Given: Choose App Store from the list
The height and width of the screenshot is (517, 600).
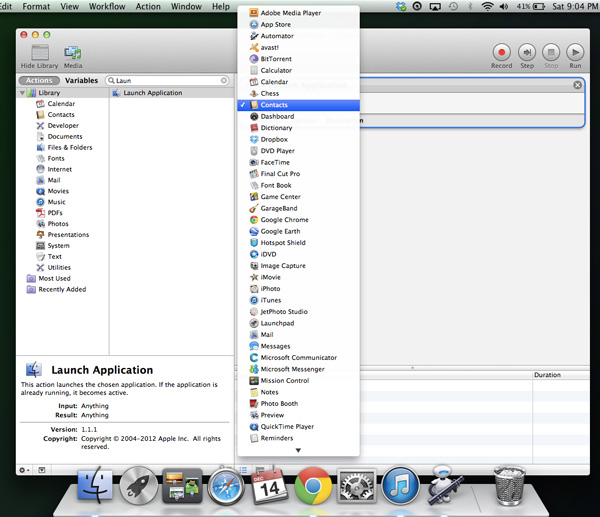Looking at the screenshot, I should [298, 24].
